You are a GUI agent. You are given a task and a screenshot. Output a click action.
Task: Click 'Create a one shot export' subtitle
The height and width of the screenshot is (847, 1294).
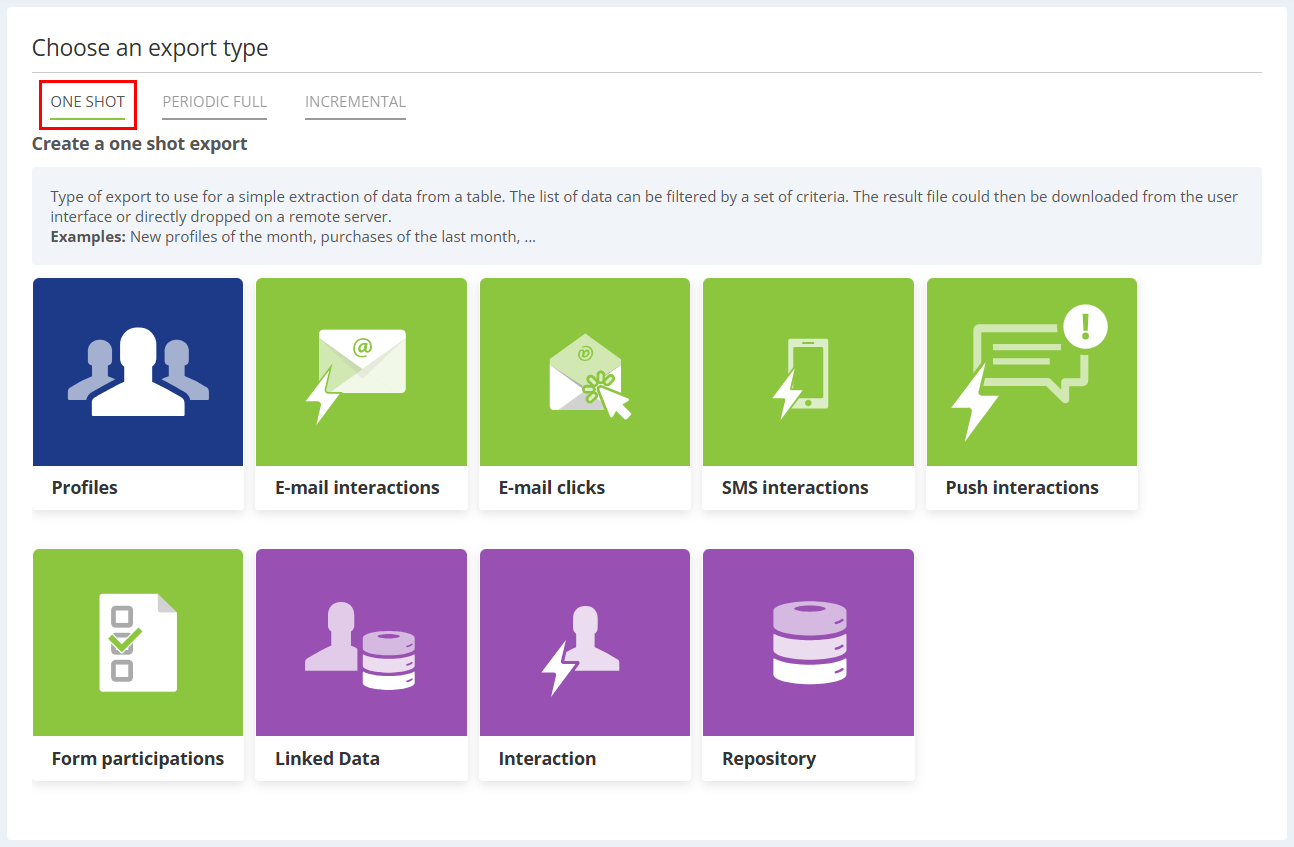click(x=140, y=144)
